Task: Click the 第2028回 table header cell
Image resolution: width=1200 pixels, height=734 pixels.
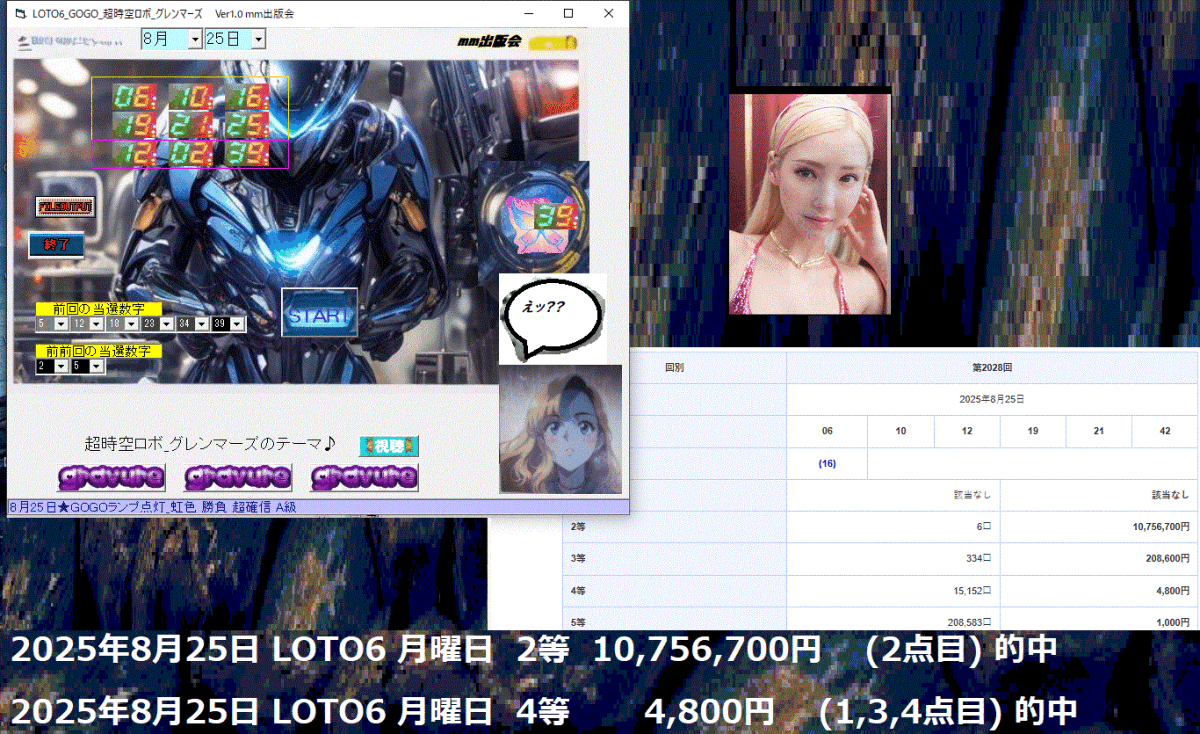Action: tap(992, 368)
